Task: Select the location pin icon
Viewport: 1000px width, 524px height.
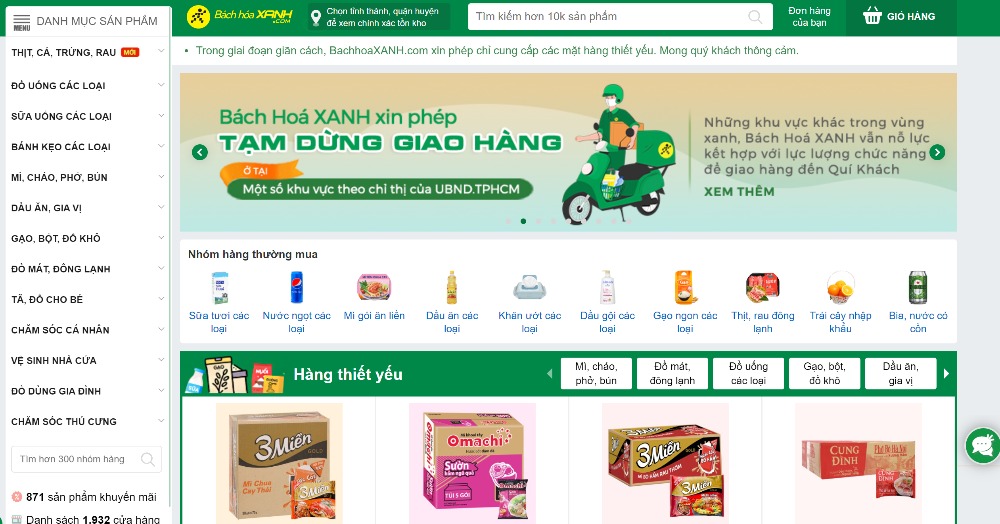Action: pyautogui.click(x=315, y=17)
